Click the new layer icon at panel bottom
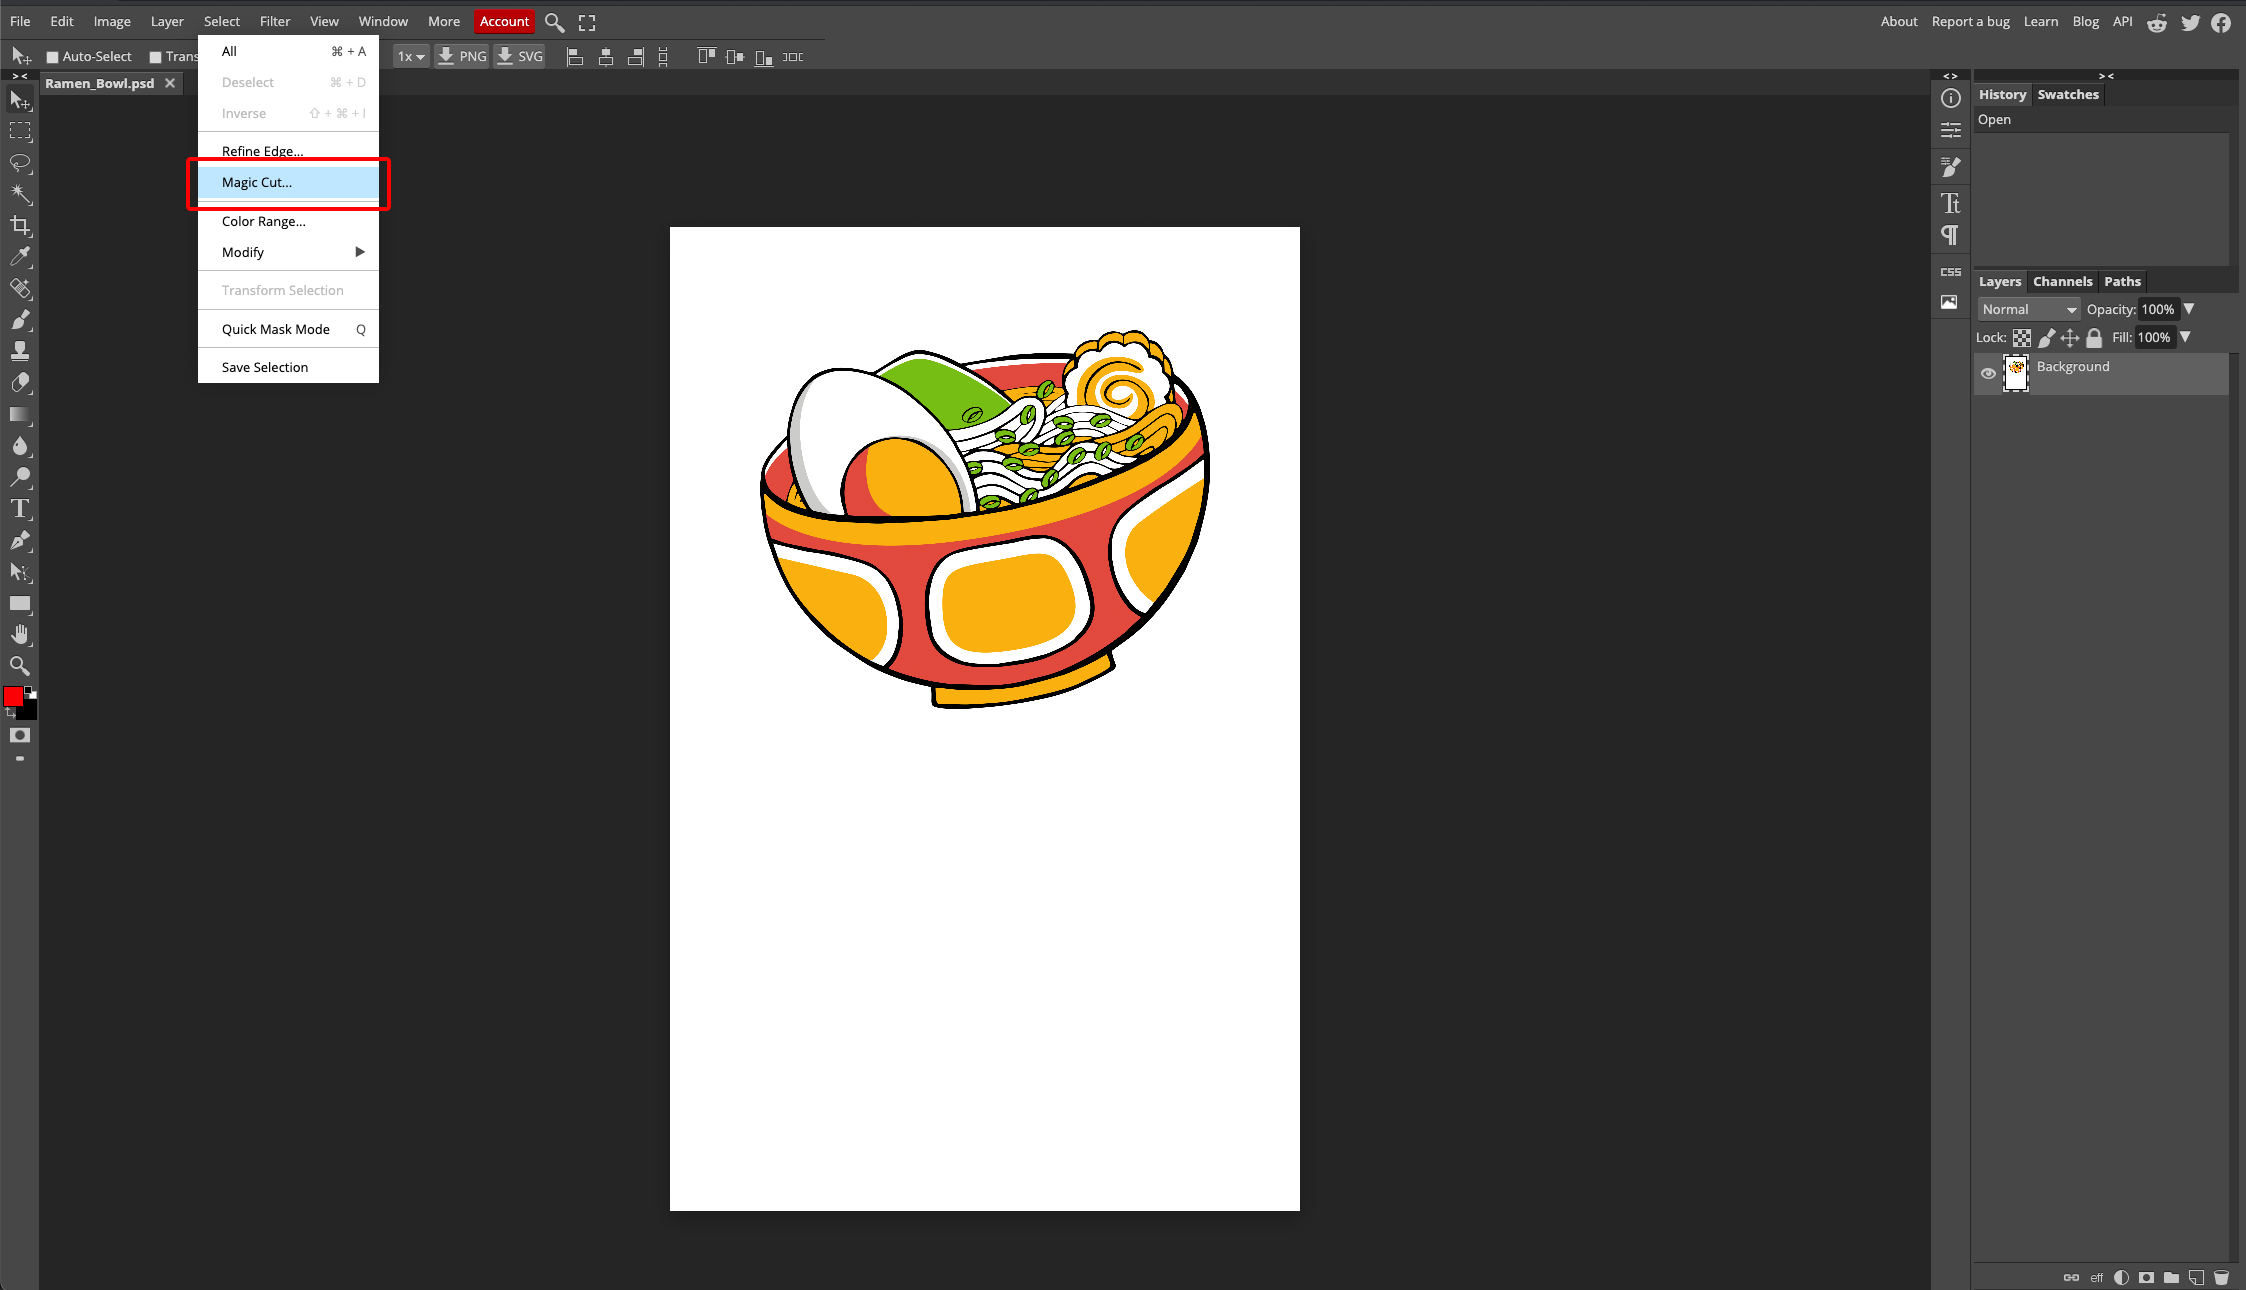 (x=2196, y=1277)
